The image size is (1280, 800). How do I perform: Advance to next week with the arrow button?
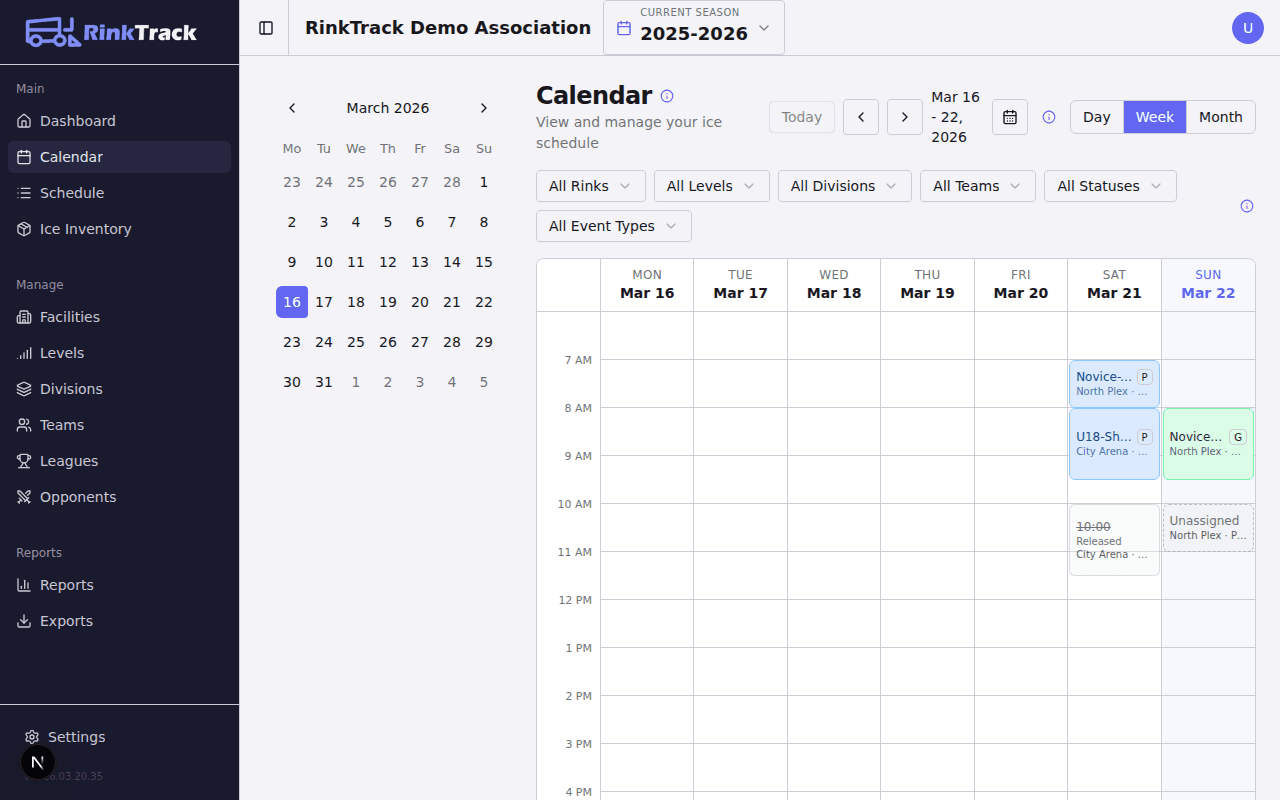(904, 117)
